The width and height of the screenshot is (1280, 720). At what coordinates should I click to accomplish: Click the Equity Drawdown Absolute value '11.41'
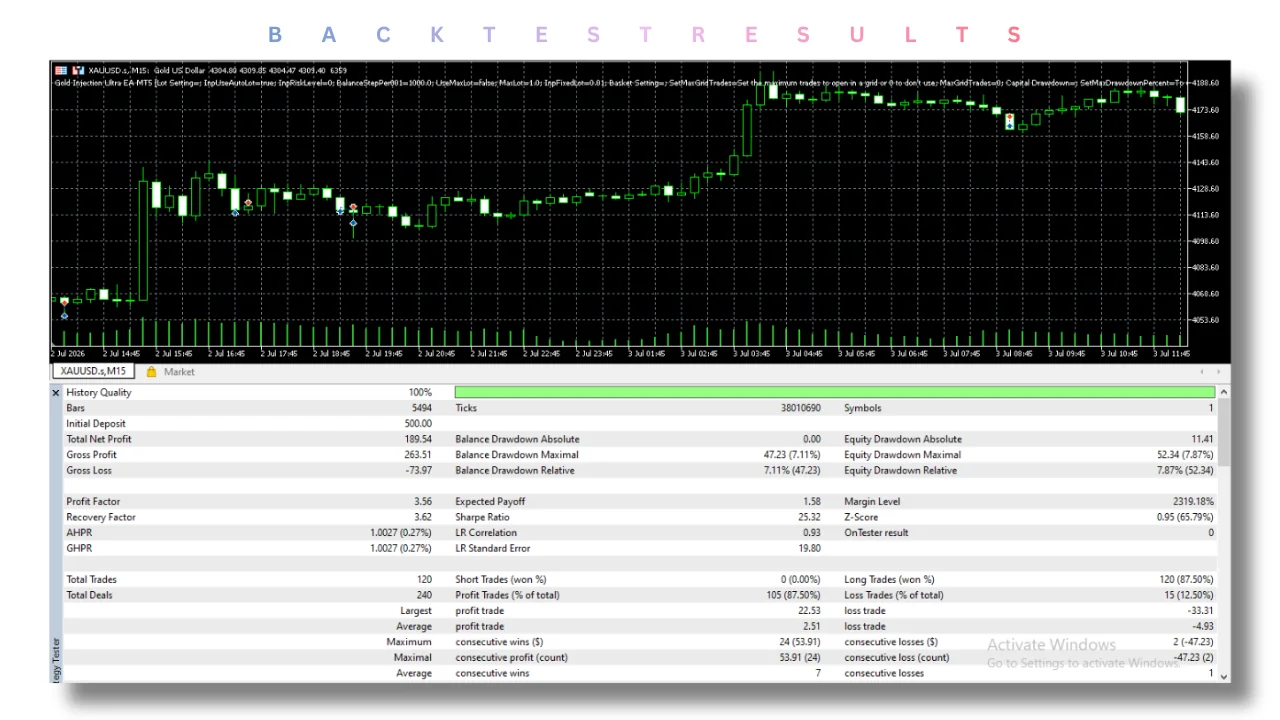point(1203,439)
